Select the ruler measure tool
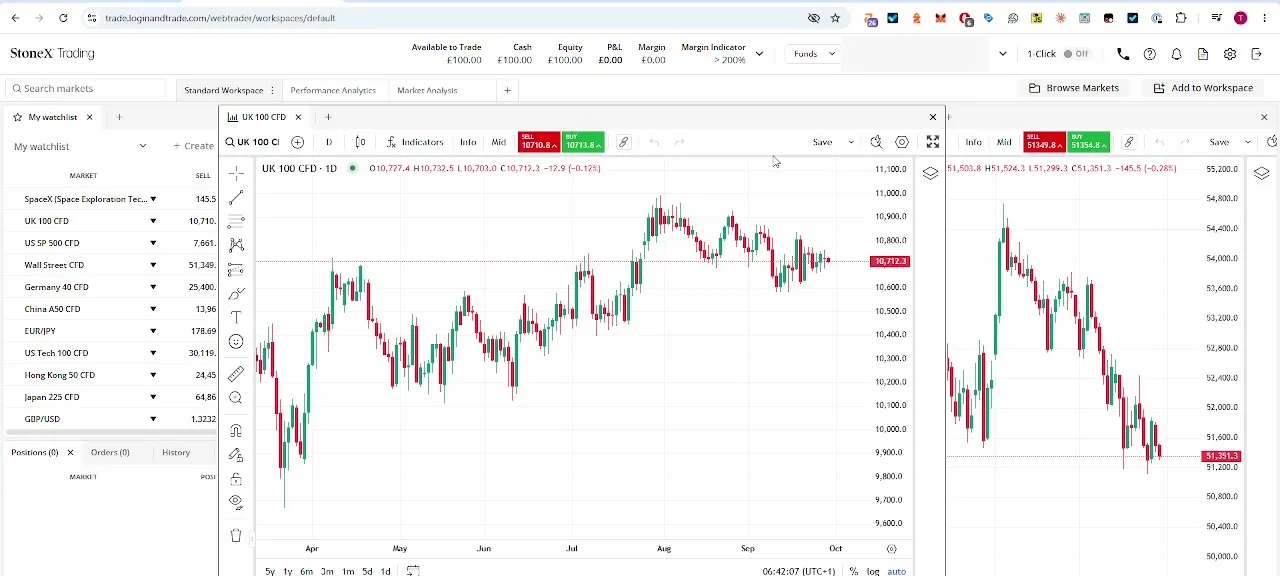1280x576 pixels. click(x=236, y=374)
